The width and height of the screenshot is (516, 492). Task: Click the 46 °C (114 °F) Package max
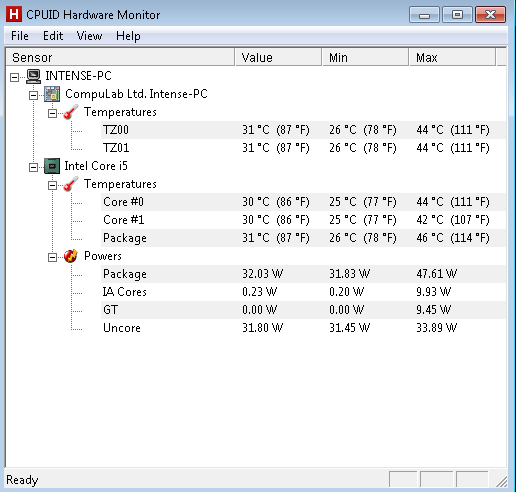453,238
